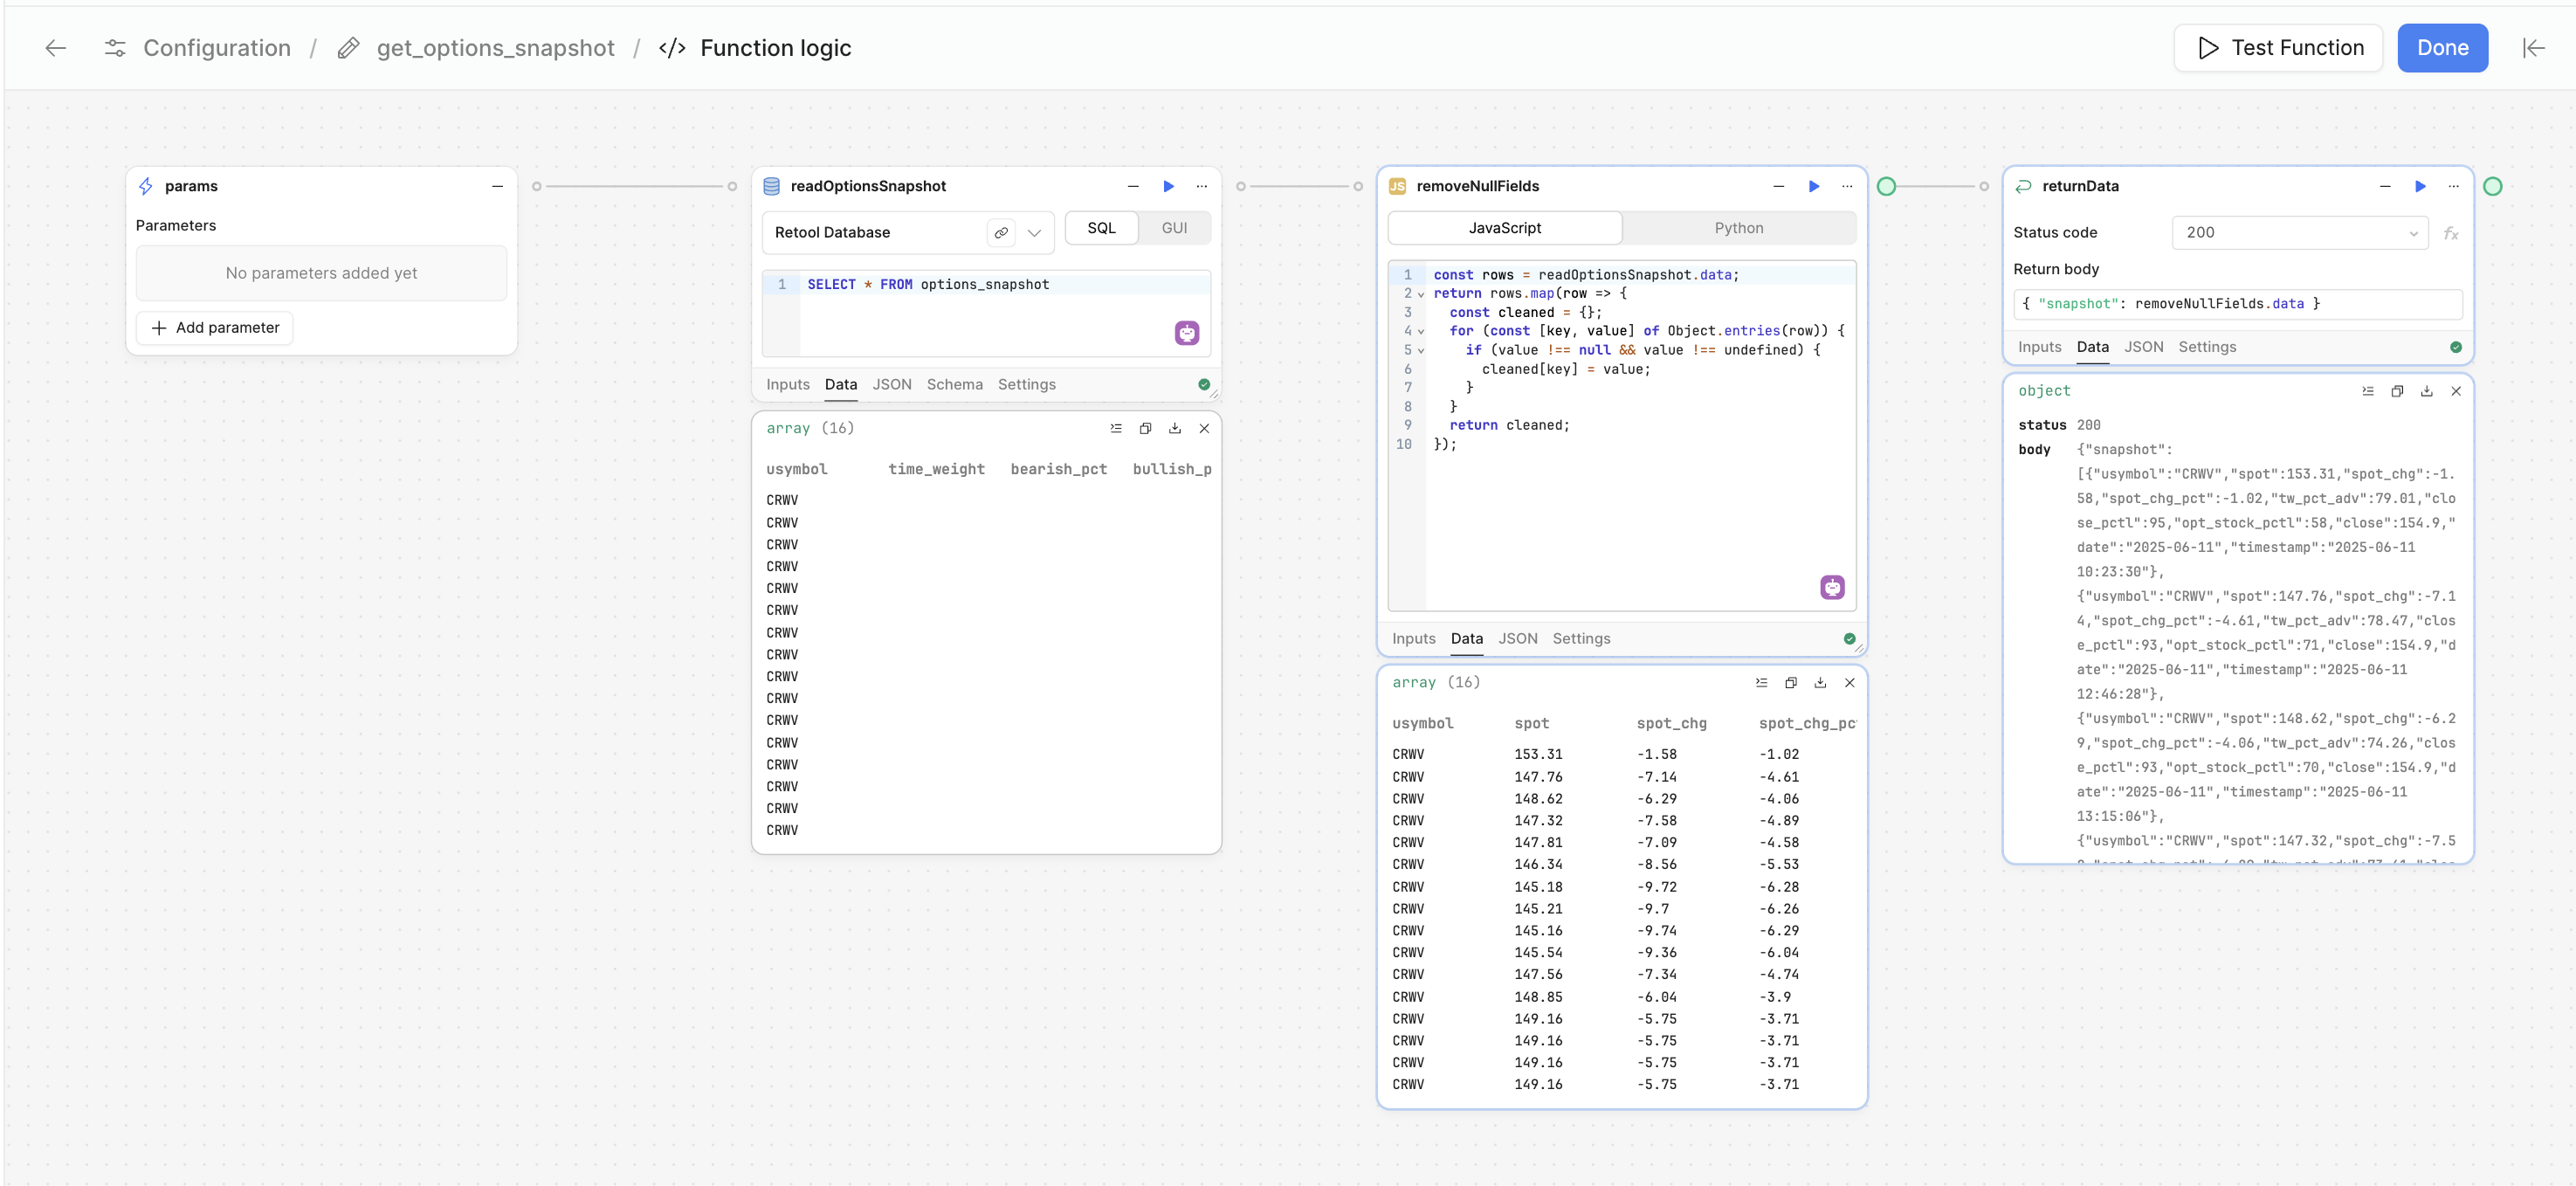Click the green output connector after removeNullFields
The image size is (2576, 1186).
click(1886, 186)
